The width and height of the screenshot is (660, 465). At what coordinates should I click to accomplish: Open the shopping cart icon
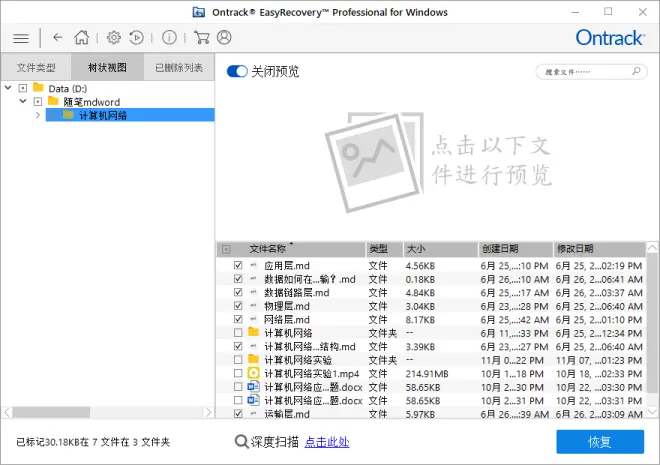tap(202, 37)
